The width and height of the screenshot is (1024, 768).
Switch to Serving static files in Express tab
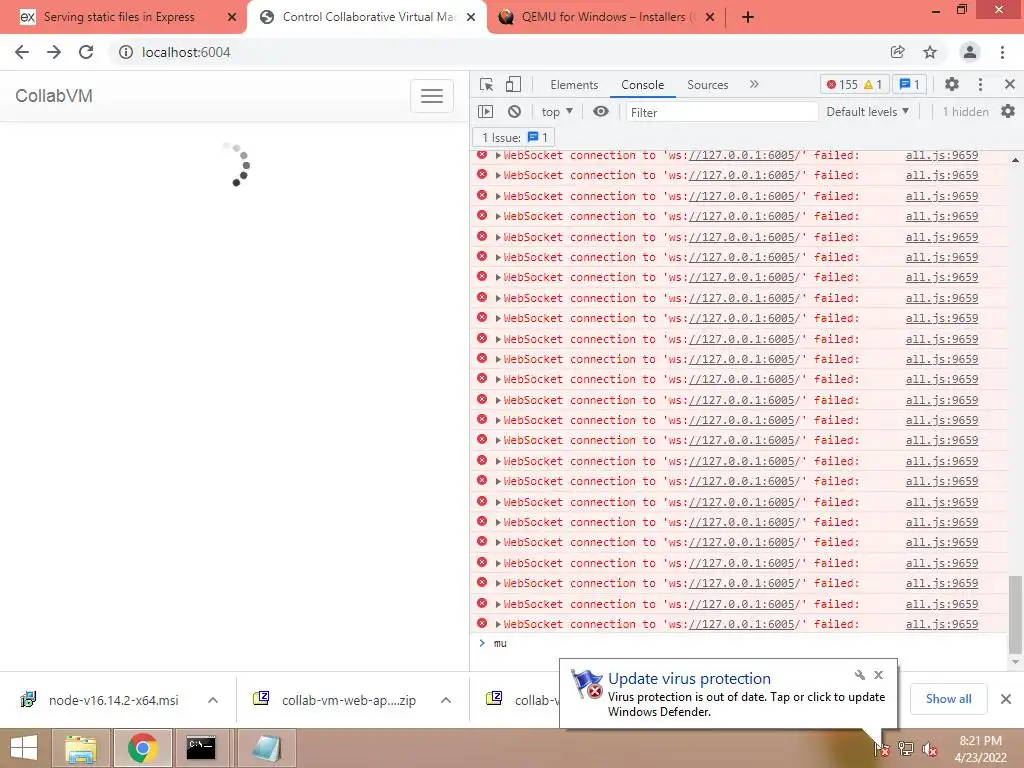click(x=119, y=17)
